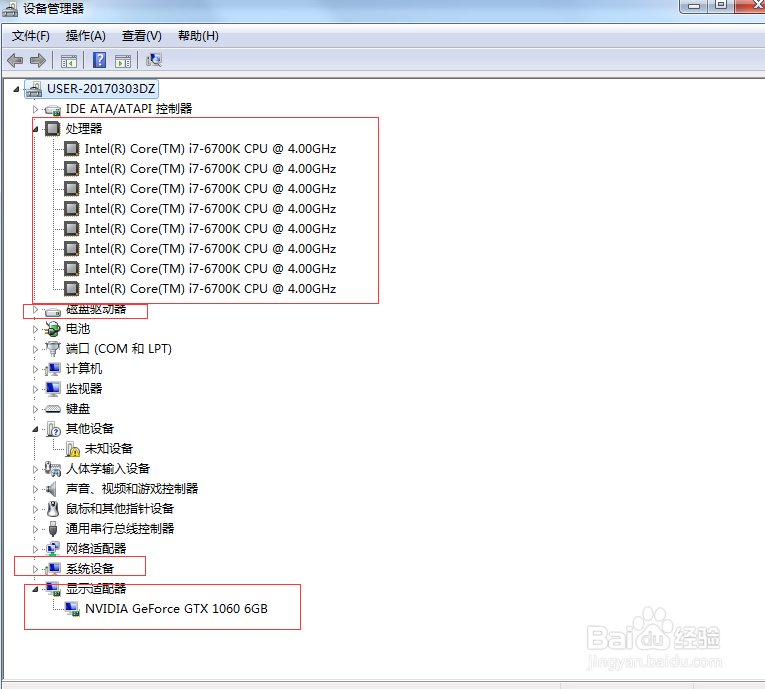Select the USER-20170303DZ label
The width and height of the screenshot is (765, 689).
(101, 89)
